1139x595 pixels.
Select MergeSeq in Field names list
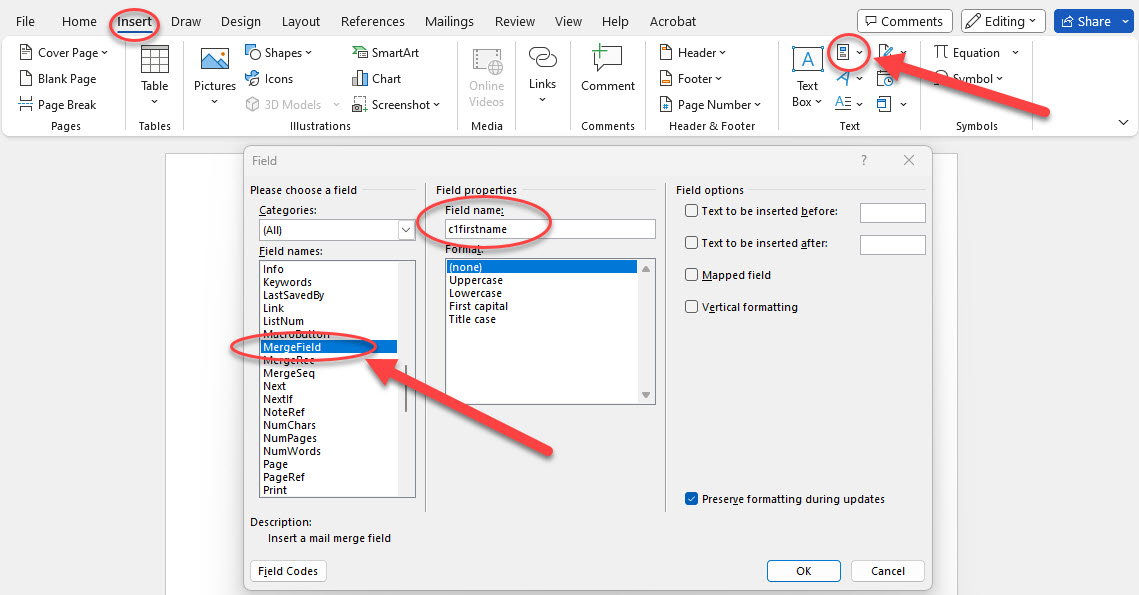pyautogui.click(x=289, y=373)
